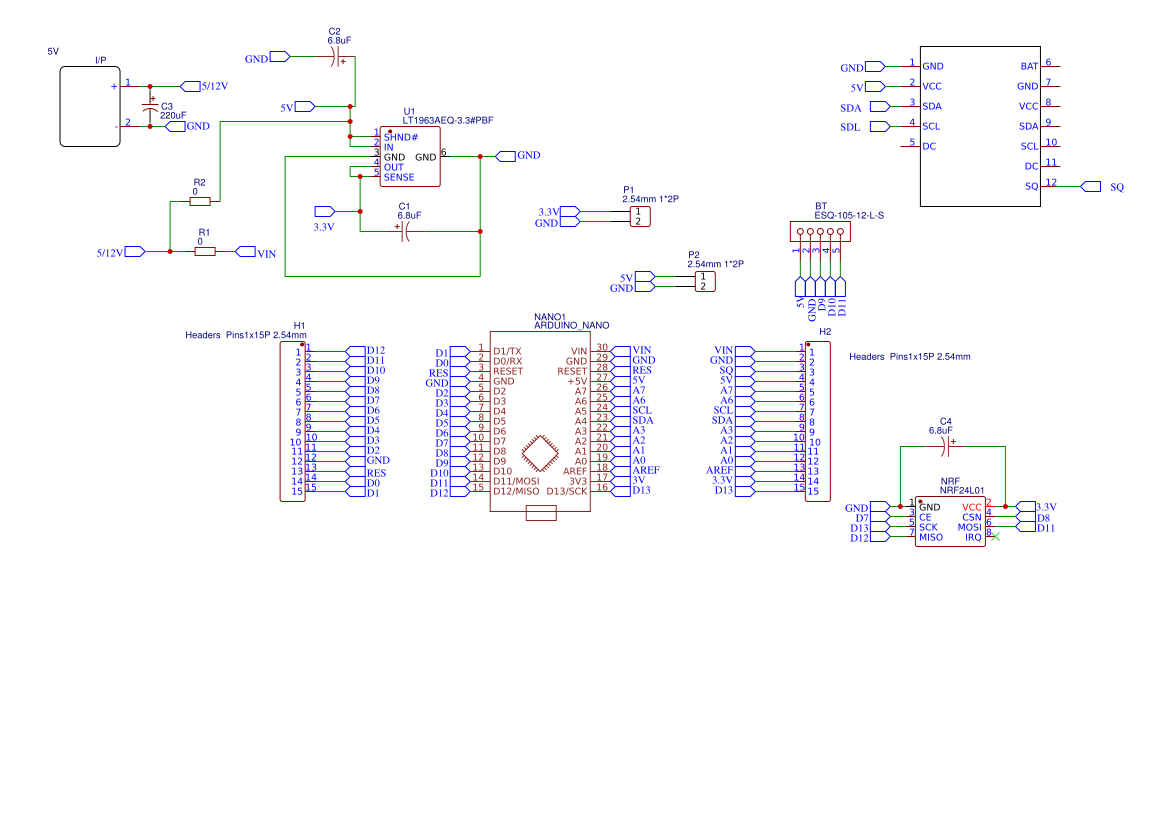Click the 3.3V net flag left of C1
This screenshot has width=1171, height=827.
point(325,211)
